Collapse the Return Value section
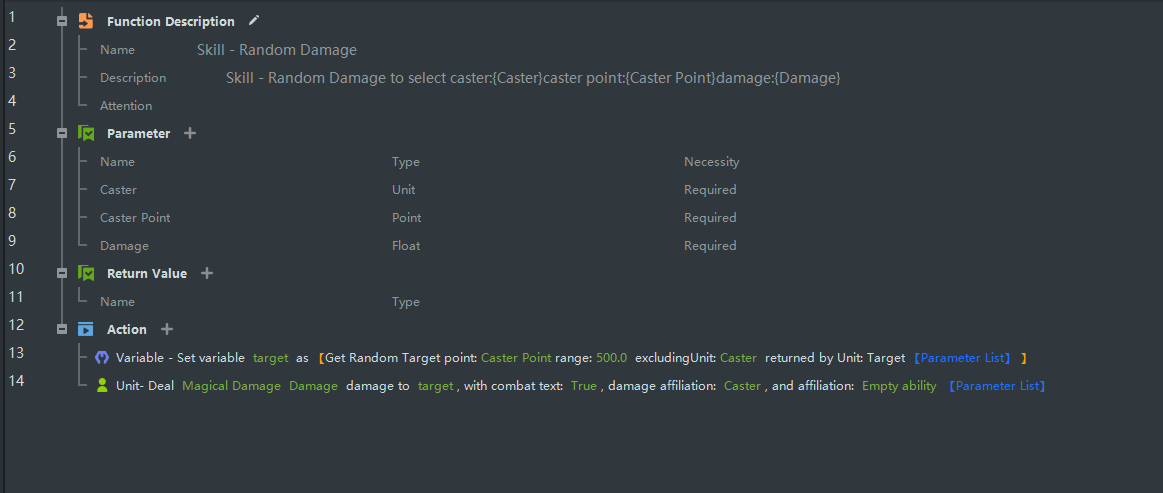This screenshot has height=493, width=1163. pyautogui.click(x=62, y=273)
